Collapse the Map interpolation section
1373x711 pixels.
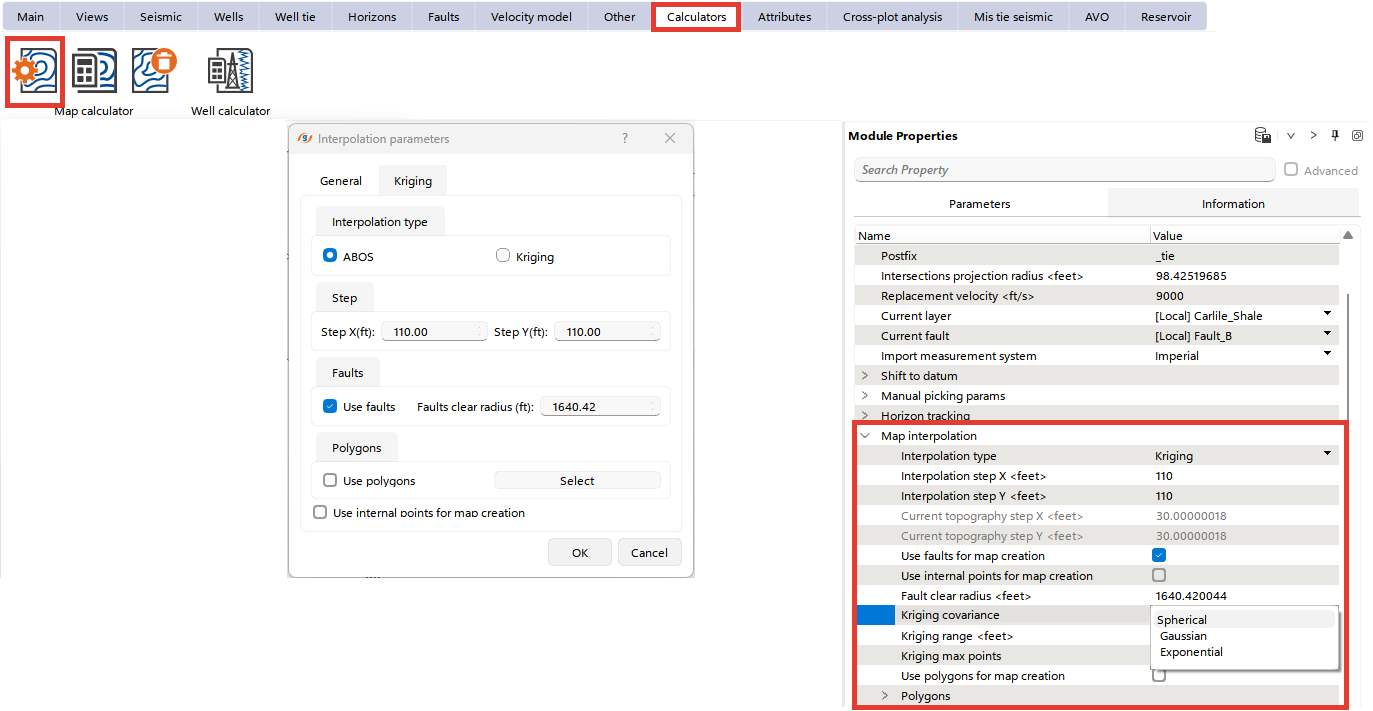[865, 436]
